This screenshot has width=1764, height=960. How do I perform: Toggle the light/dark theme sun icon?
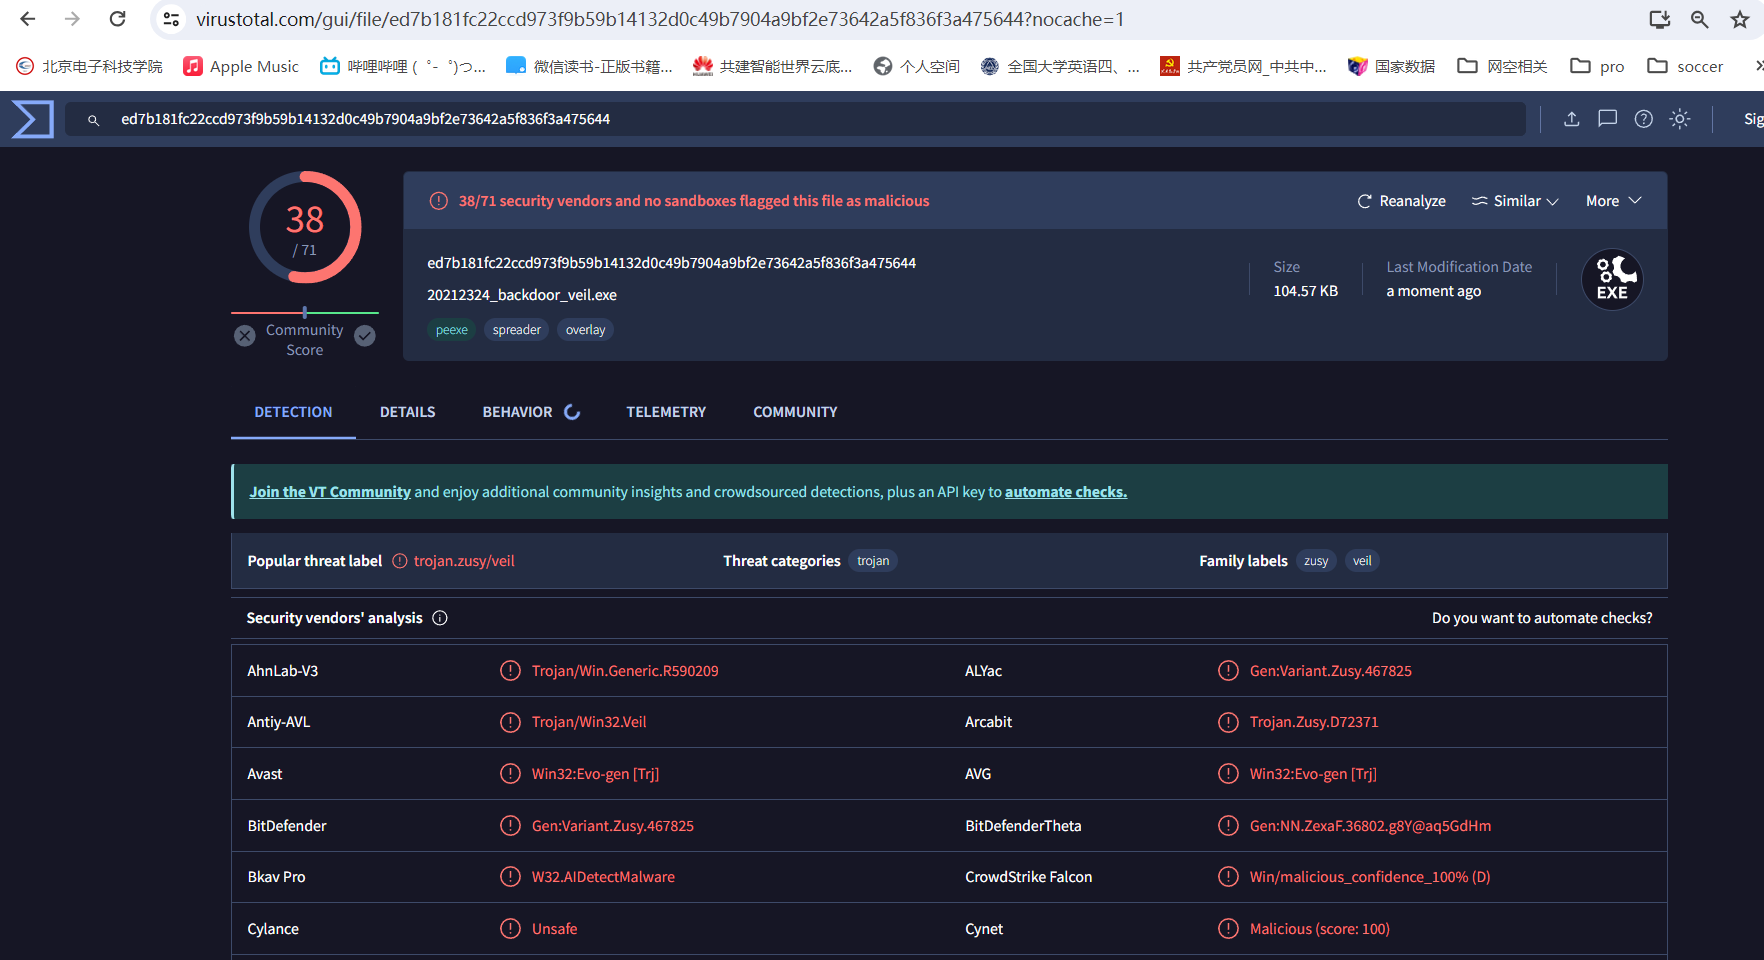pos(1680,119)
